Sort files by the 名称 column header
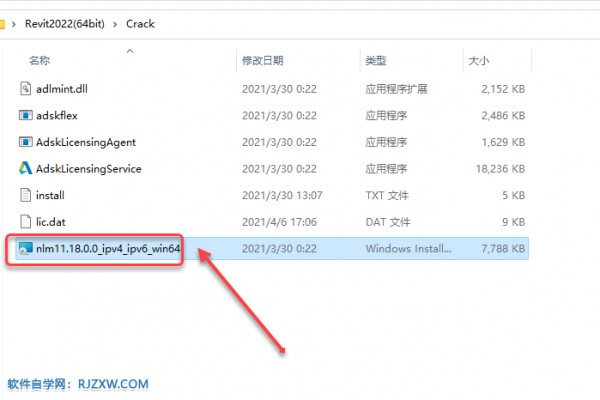Screen dimensions: 600x400 tap(39, 60)
